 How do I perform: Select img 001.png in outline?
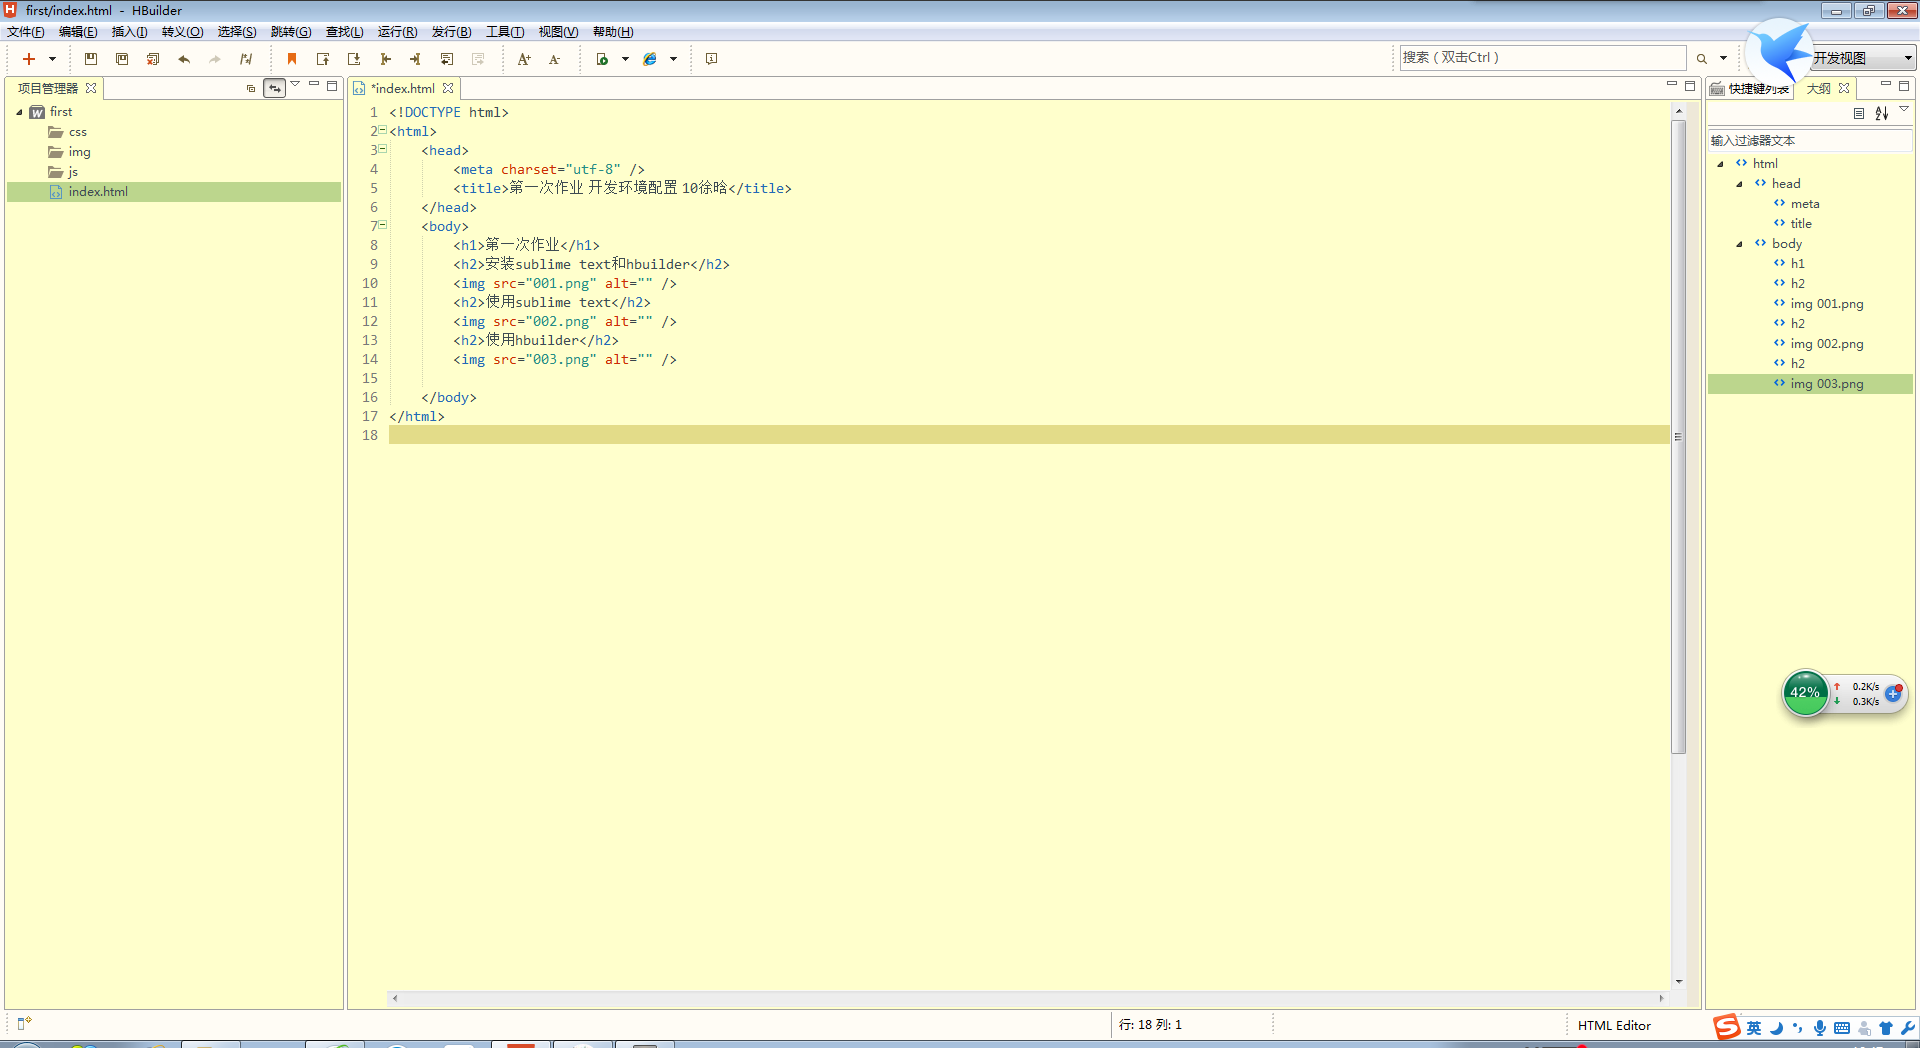1826,304
